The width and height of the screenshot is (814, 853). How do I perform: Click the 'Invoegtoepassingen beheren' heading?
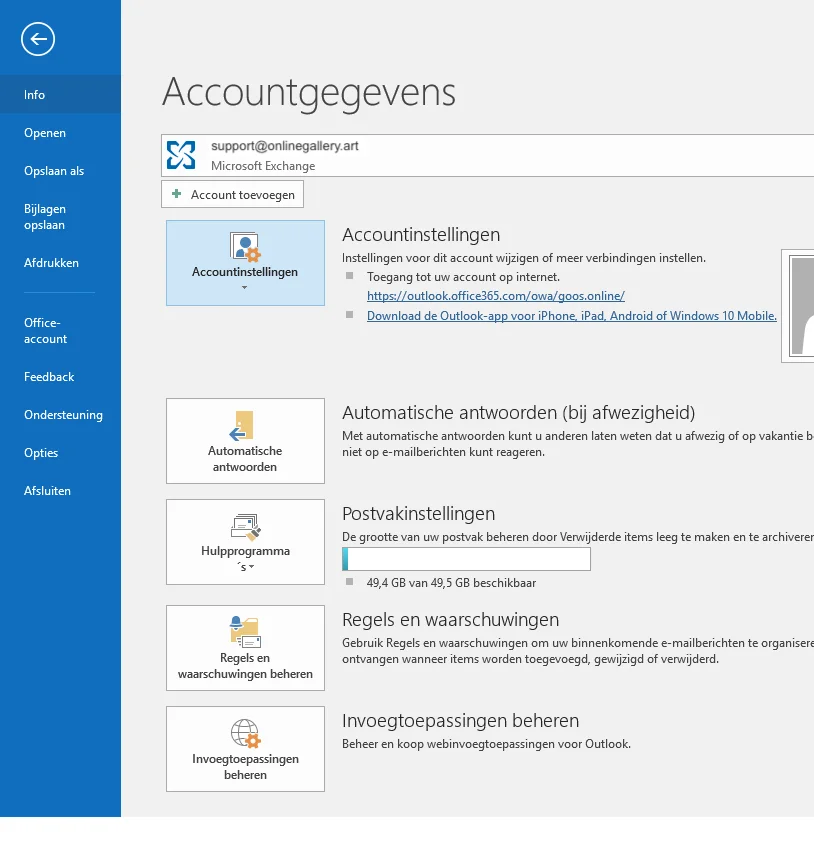click(460, 721)
